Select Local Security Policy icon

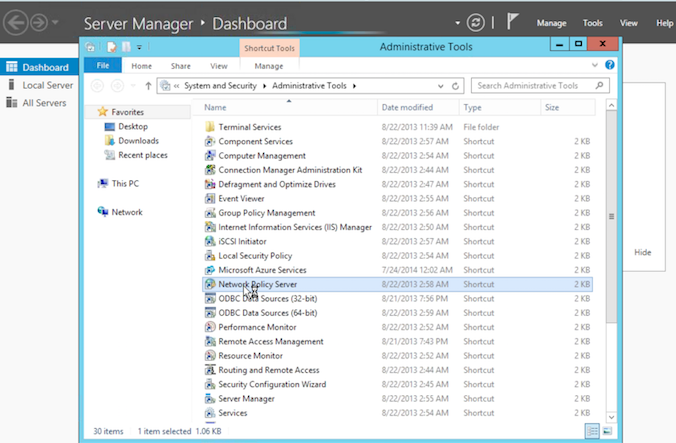tap(210, 256)
